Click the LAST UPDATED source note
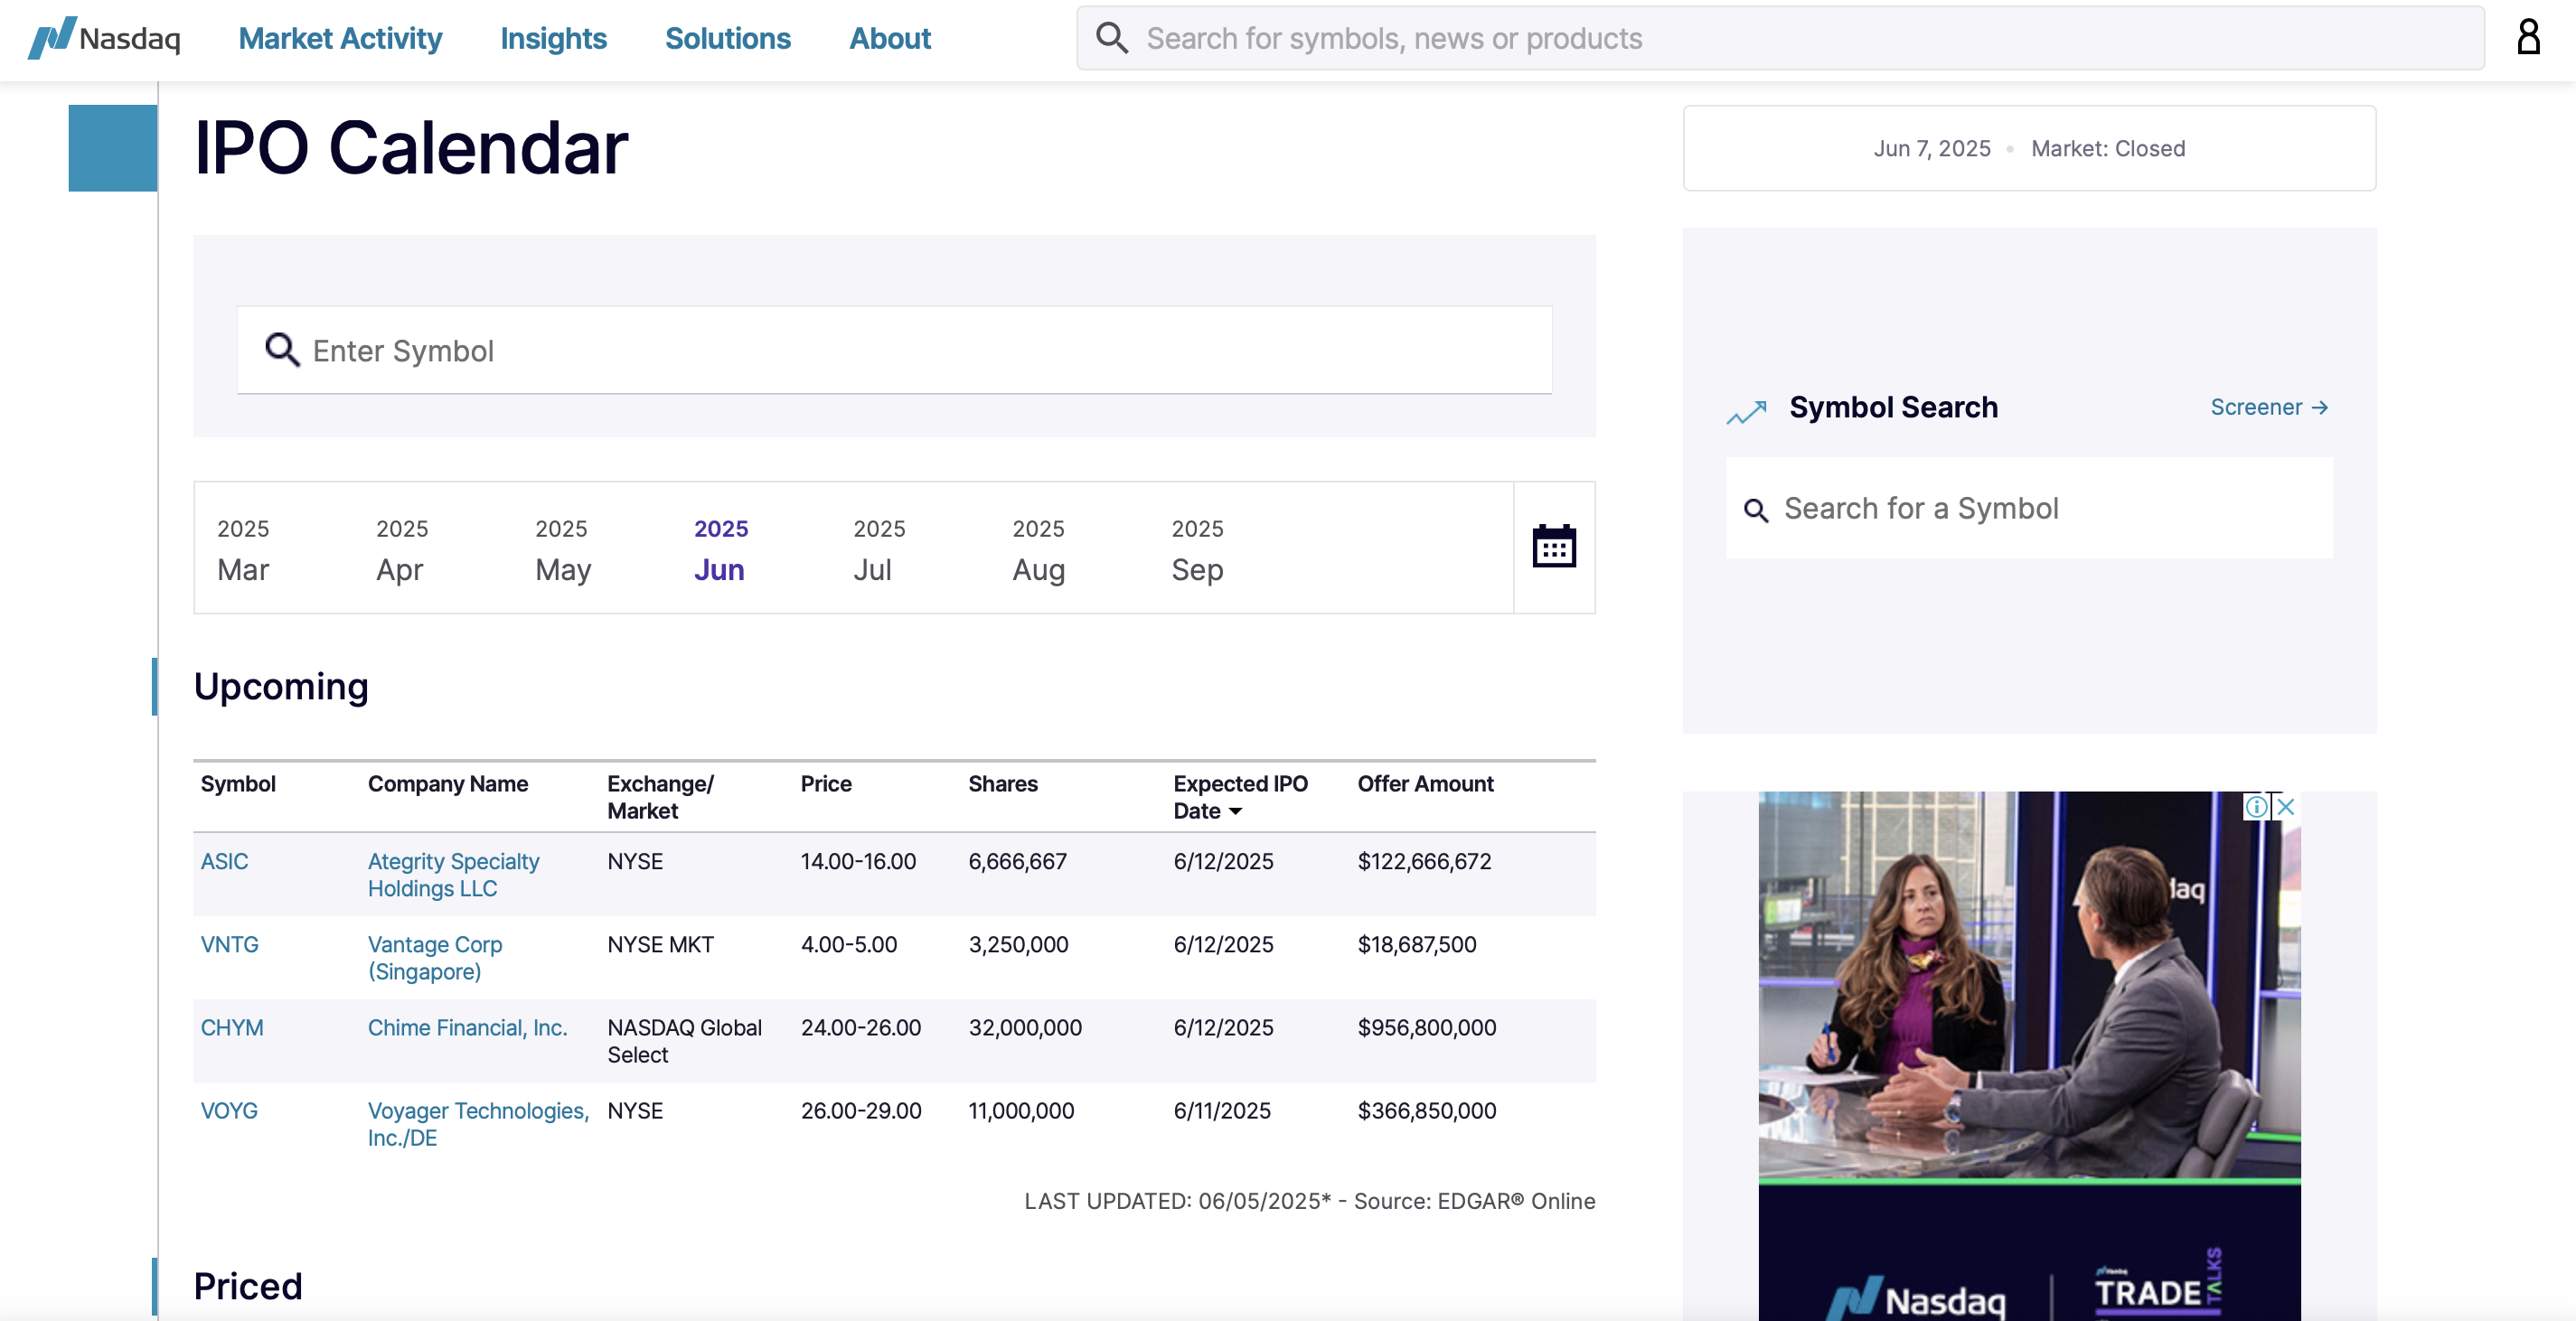The image size is (2576, 1321). [x=1309, y=1201]
